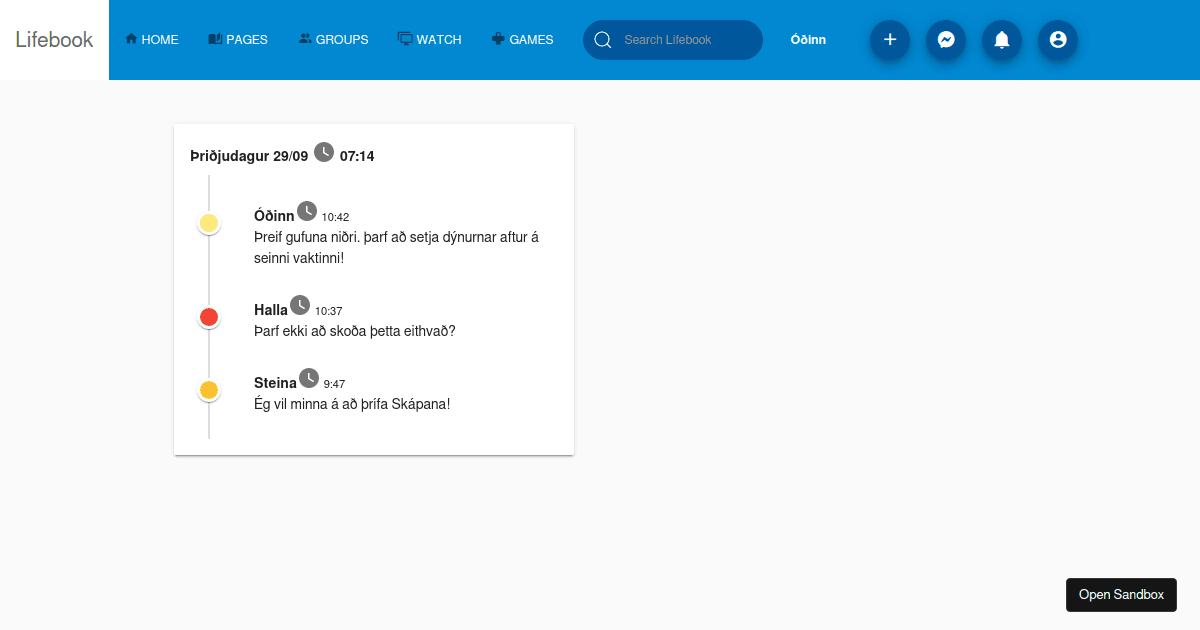Switch to the GAMES tab
The width and height of the screenshot is (1200, 630).
point(523,40)
